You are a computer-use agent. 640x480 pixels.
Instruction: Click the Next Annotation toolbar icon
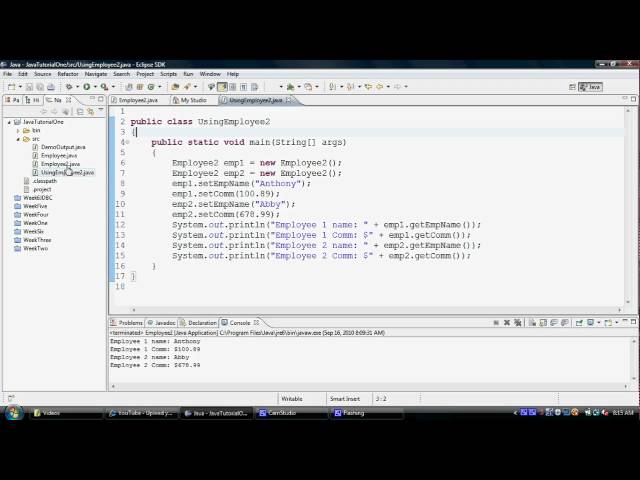pos(332,87)
